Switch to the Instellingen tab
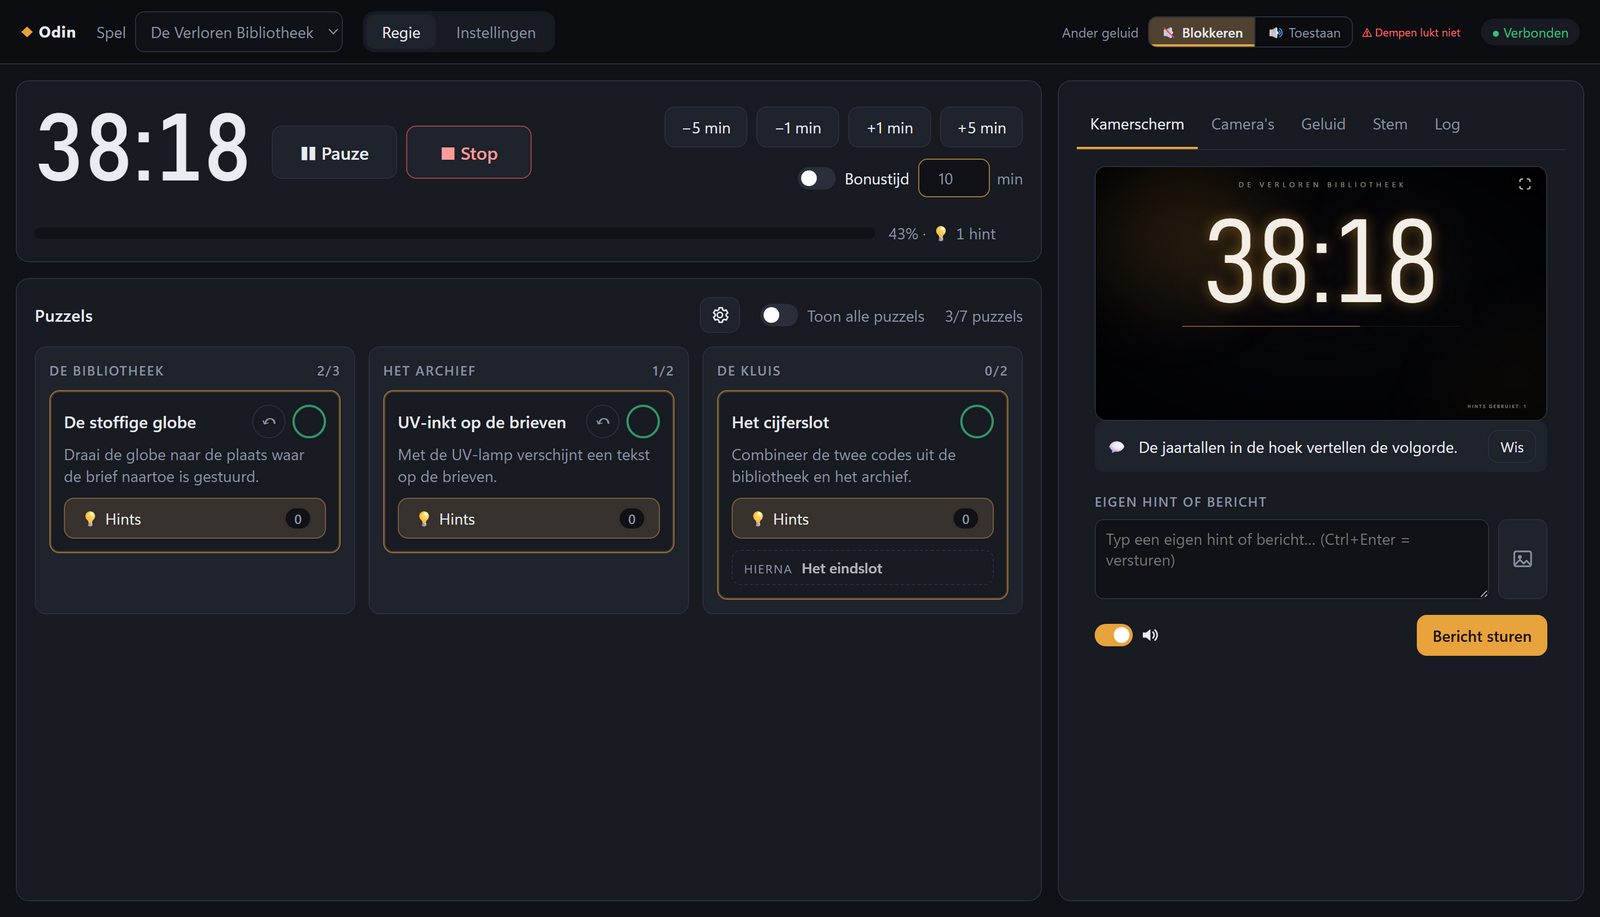The height and width of the screenshot is (917, 1600). coord(496,33)
